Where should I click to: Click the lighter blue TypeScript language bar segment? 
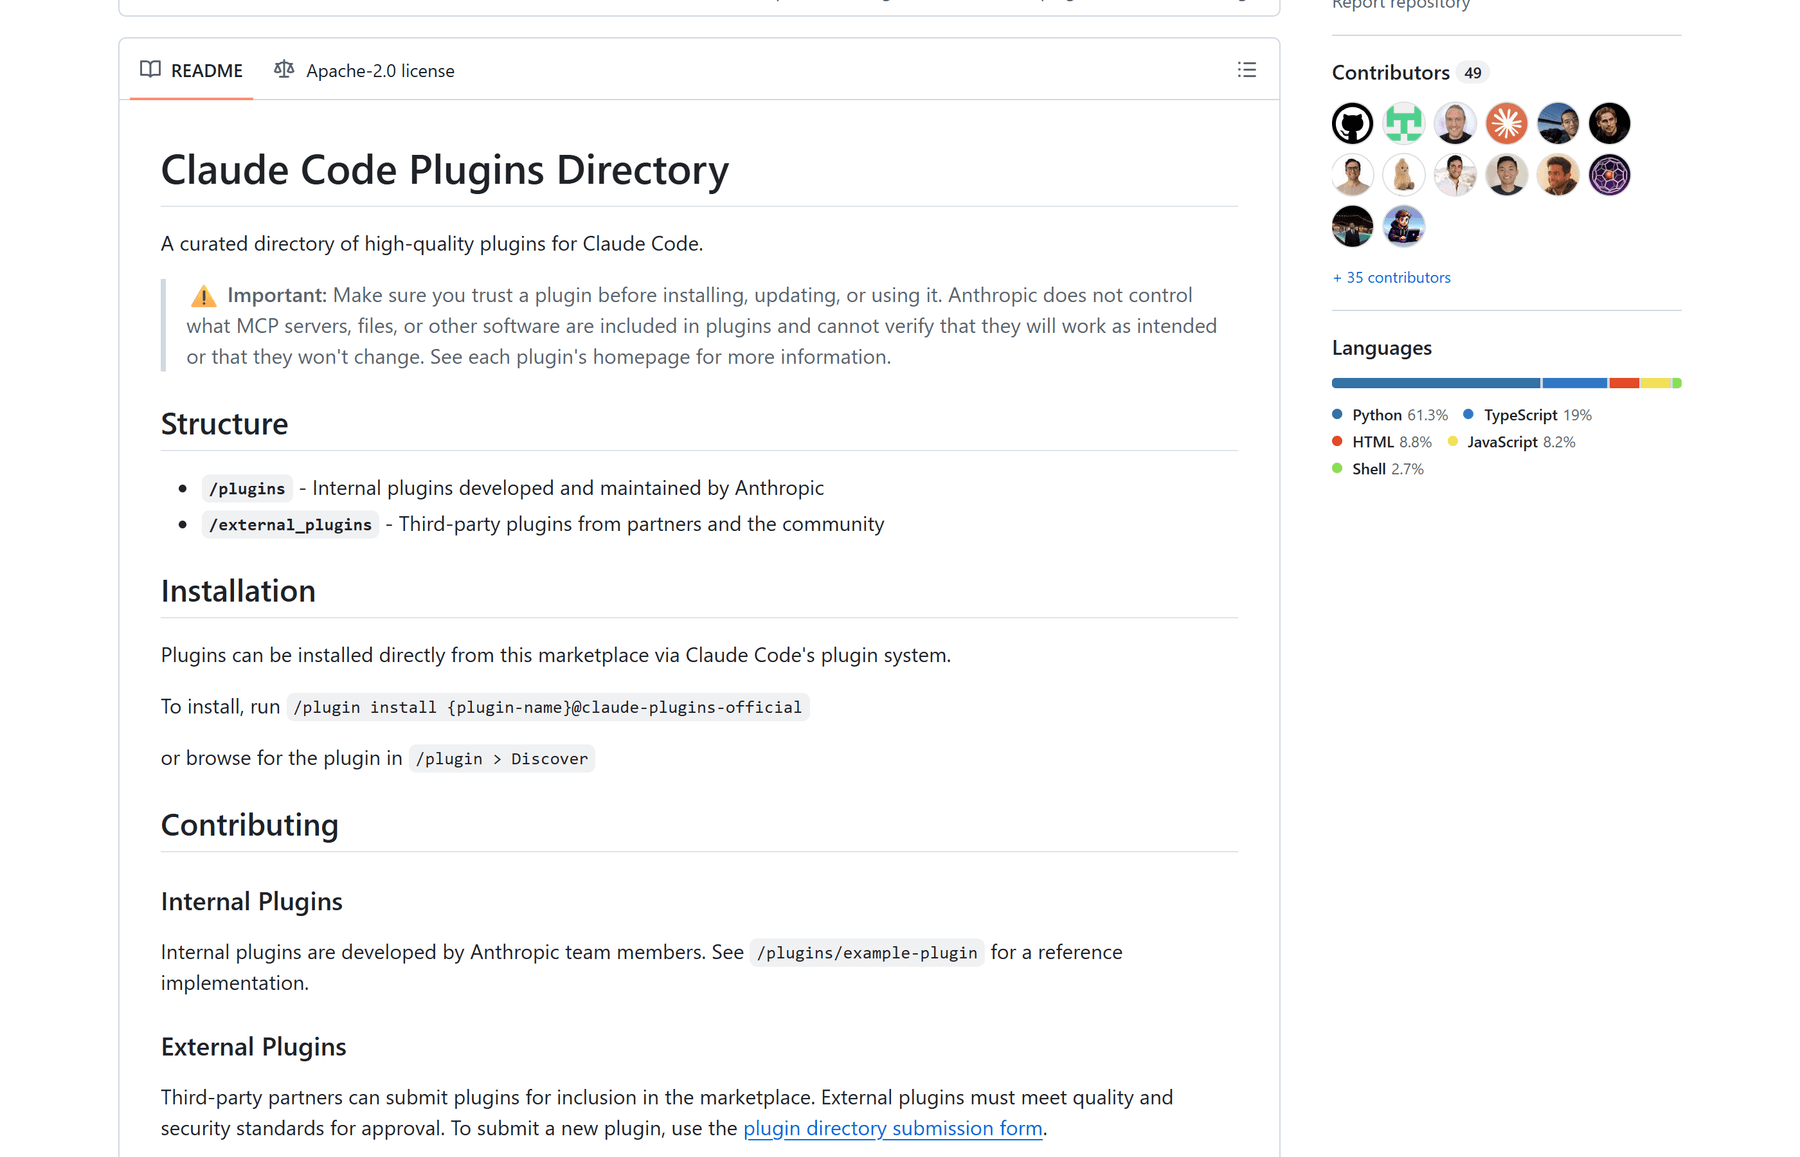coord(1575,383)
